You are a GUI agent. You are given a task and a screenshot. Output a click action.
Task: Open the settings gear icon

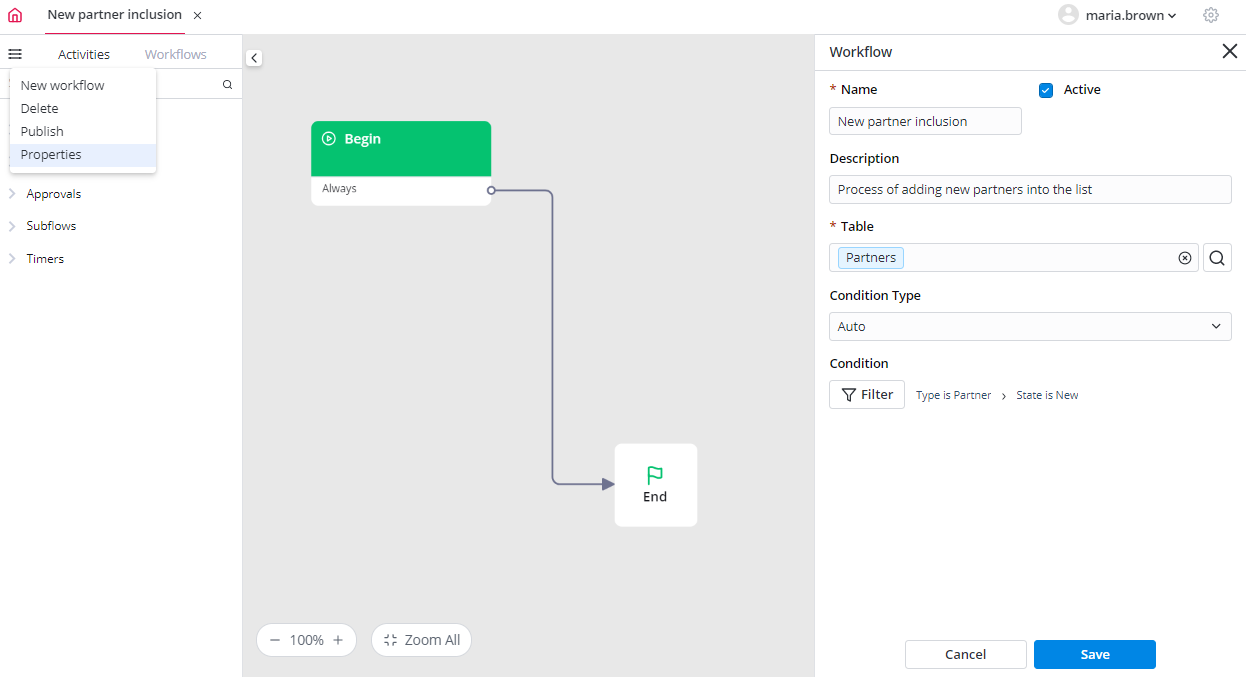pyautogui.click(x=1211, y=15)
